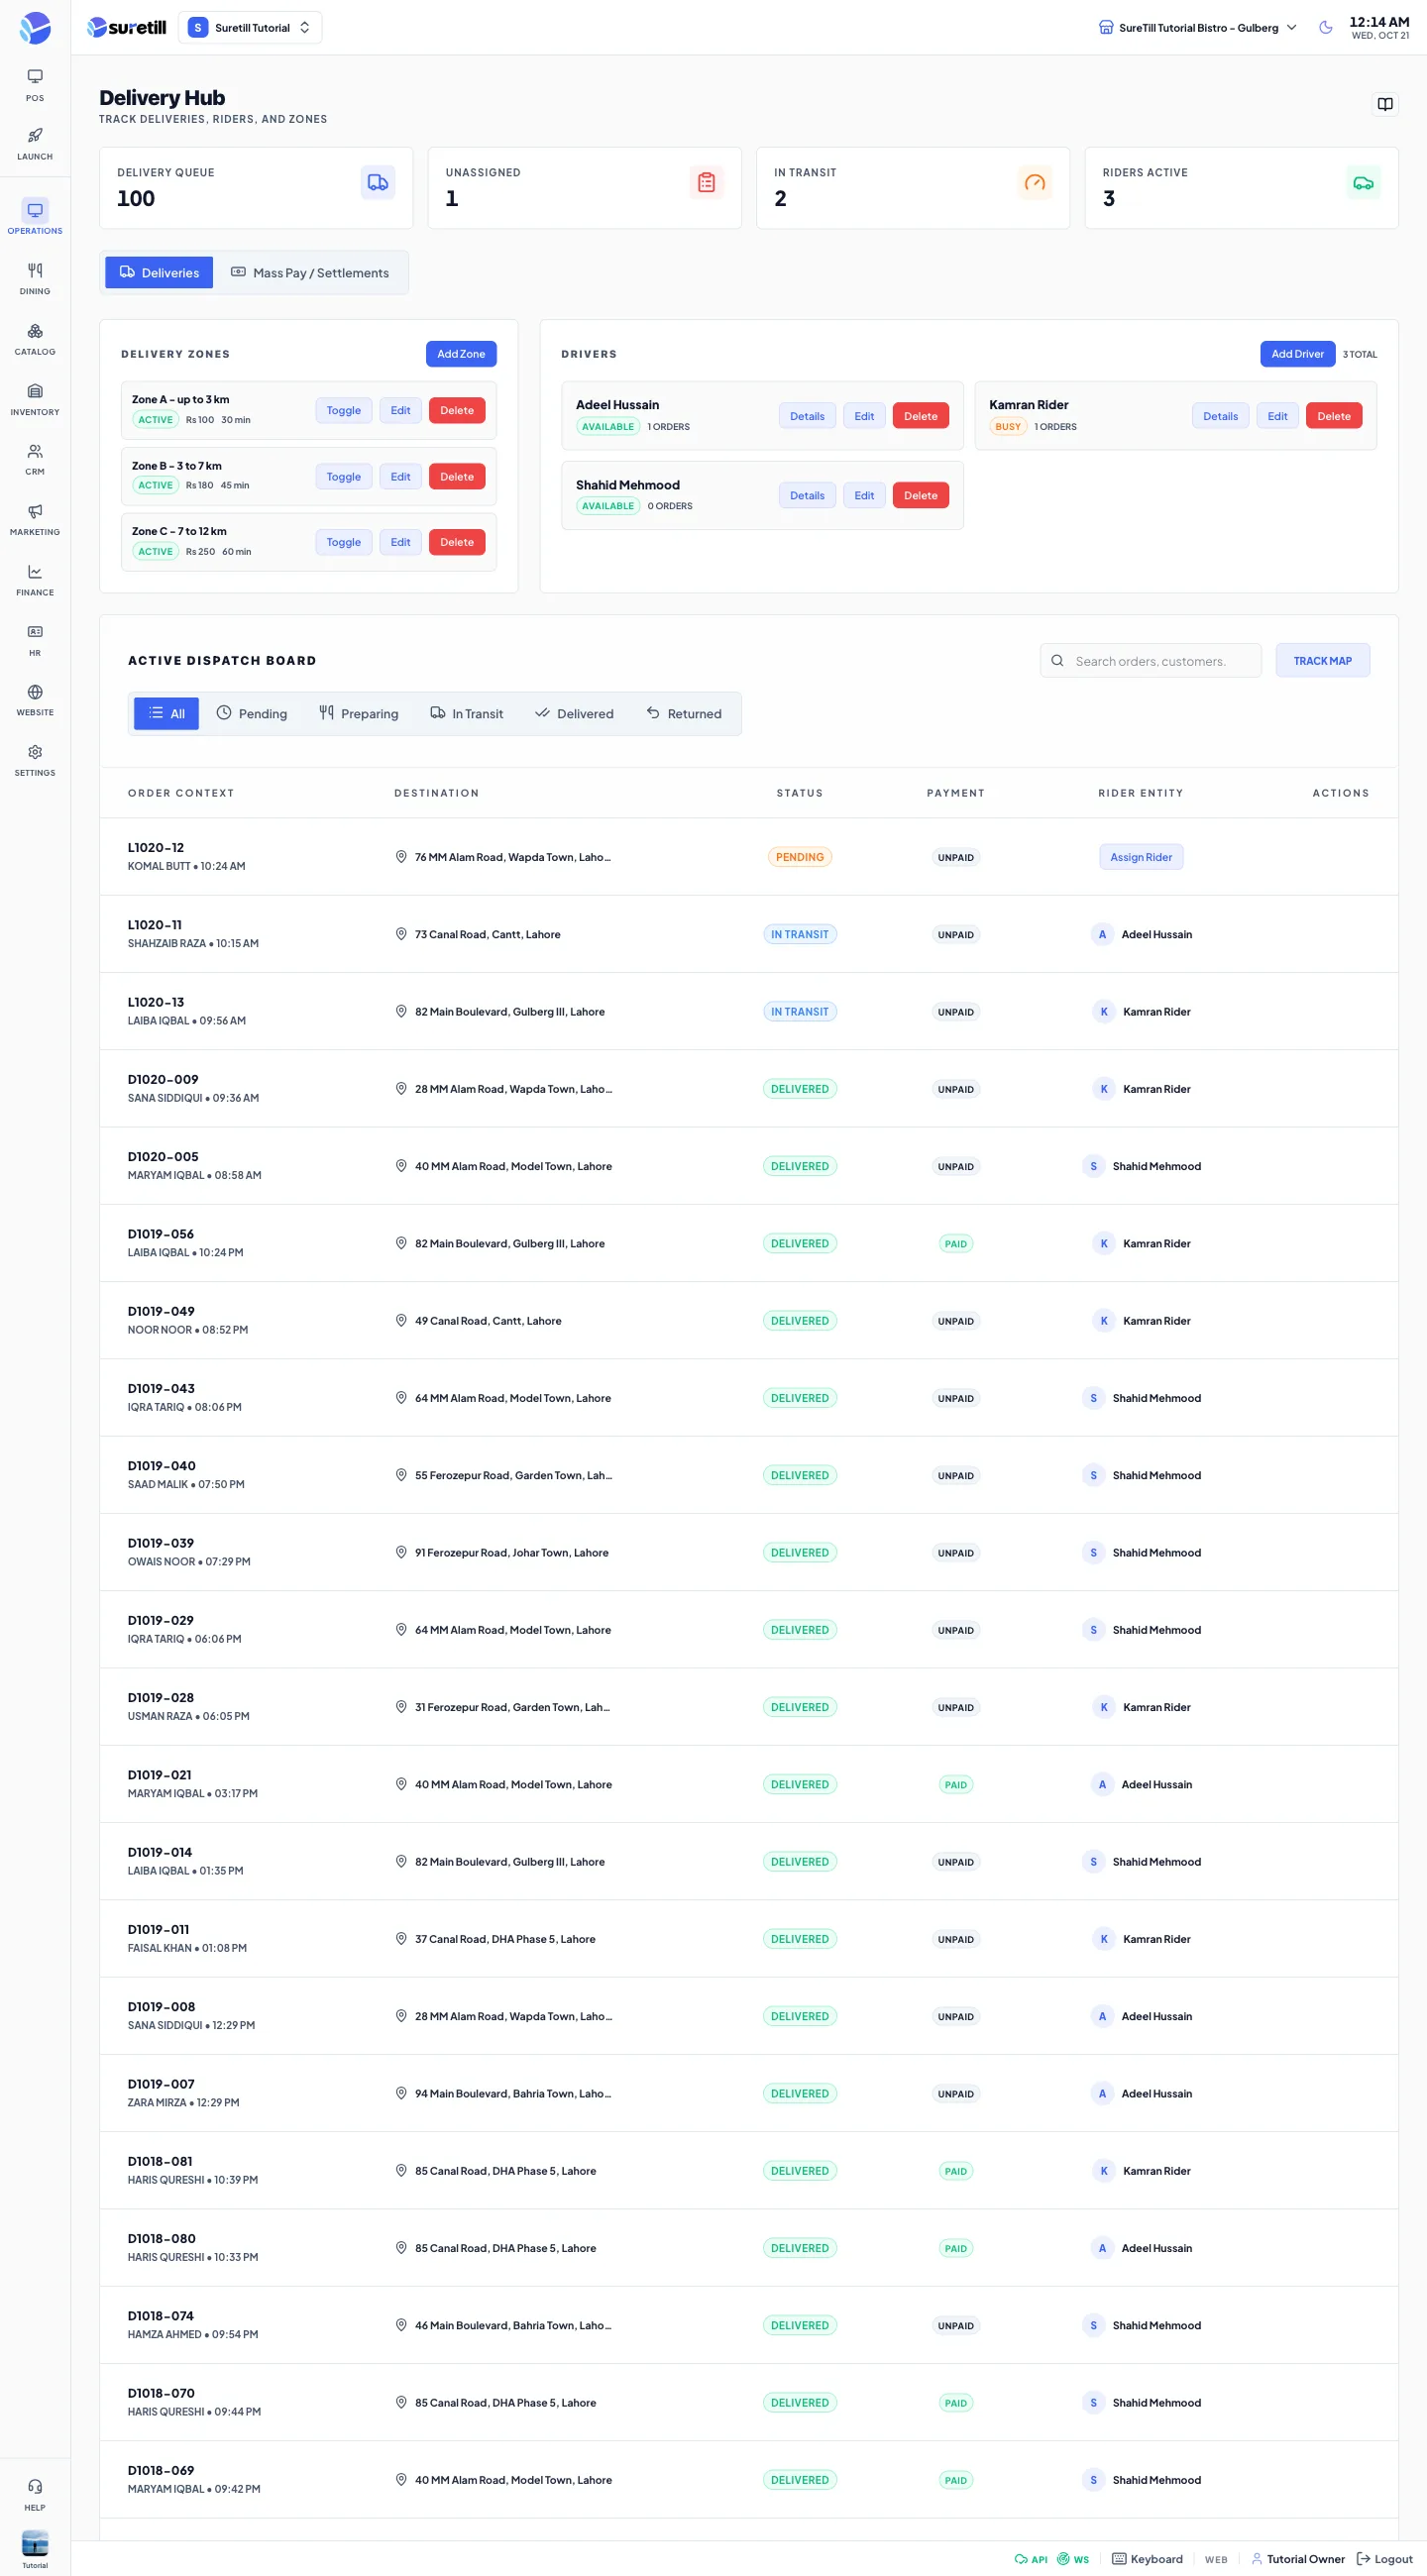This screenshot has height=2576, width=1427.
Task: Navigate to CRM in the sidebar
Action: [35, 459]
